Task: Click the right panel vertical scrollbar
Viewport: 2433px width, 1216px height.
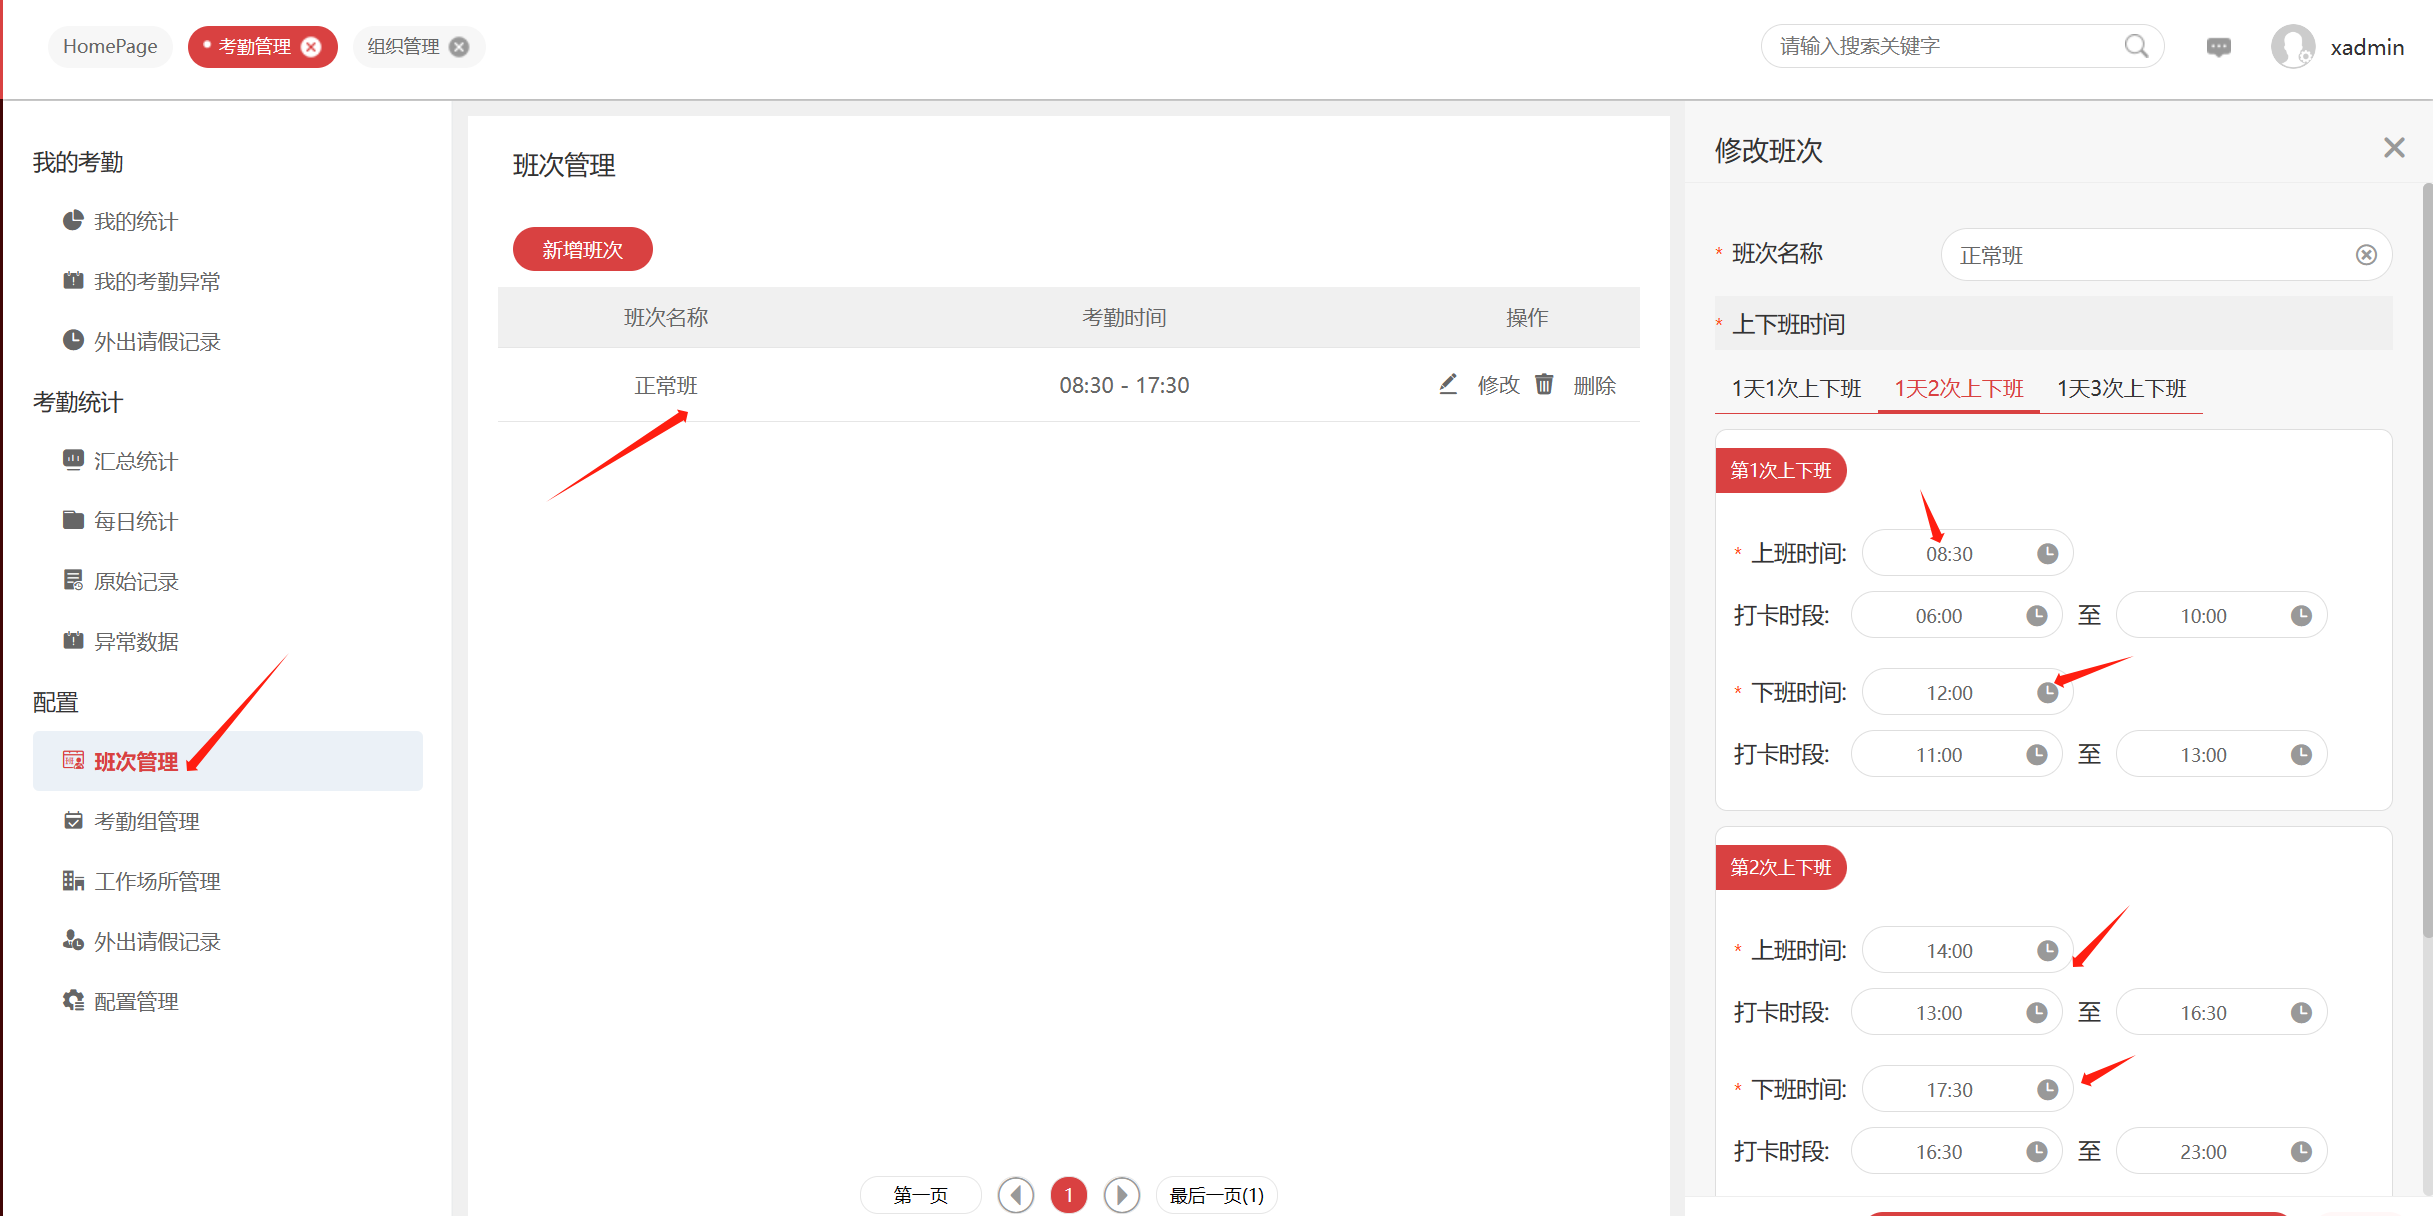Action: (2426, 560)
